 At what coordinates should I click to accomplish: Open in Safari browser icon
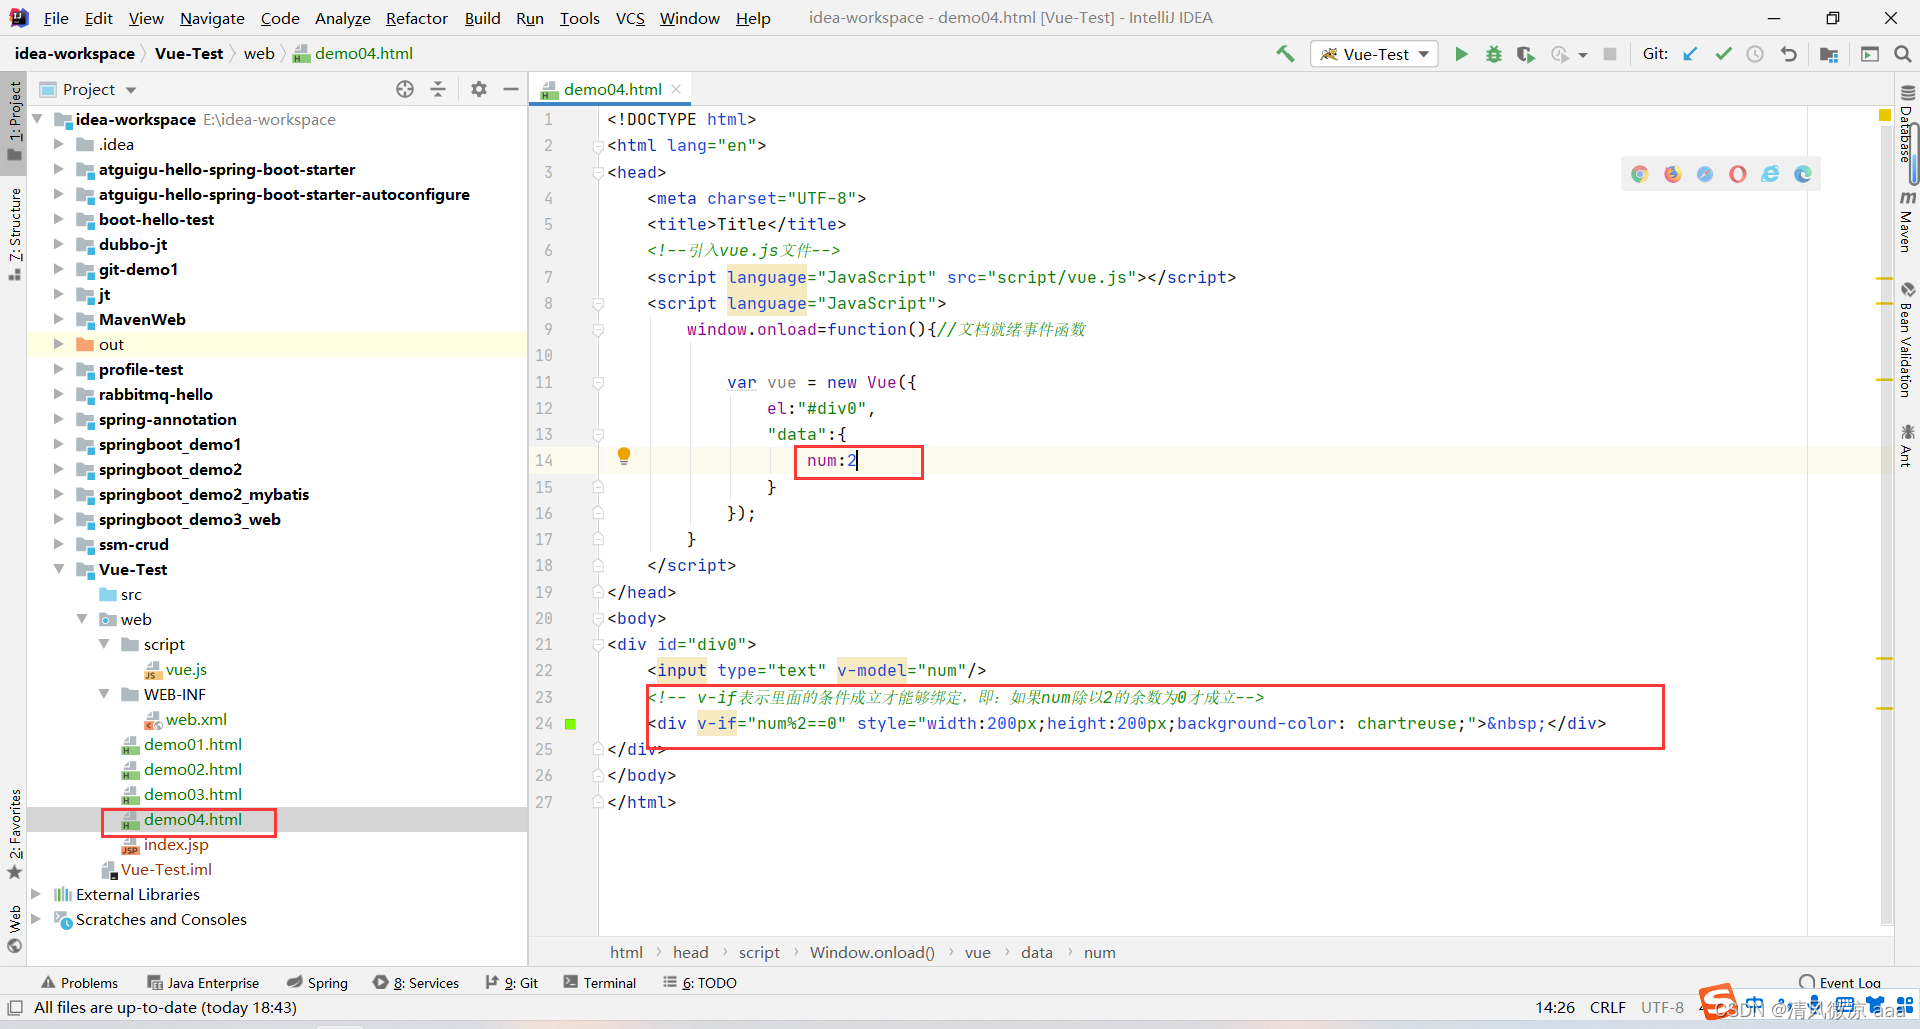click(1705, 174)
